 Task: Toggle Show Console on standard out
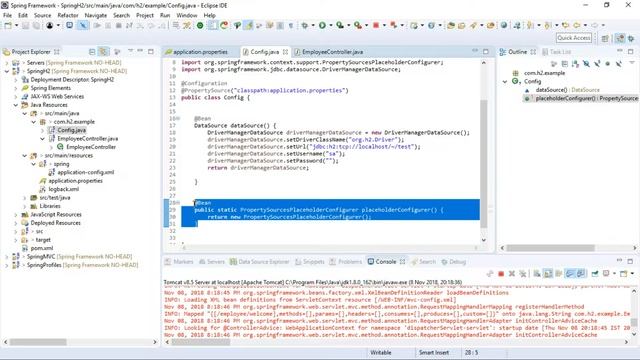coord(569,273)
